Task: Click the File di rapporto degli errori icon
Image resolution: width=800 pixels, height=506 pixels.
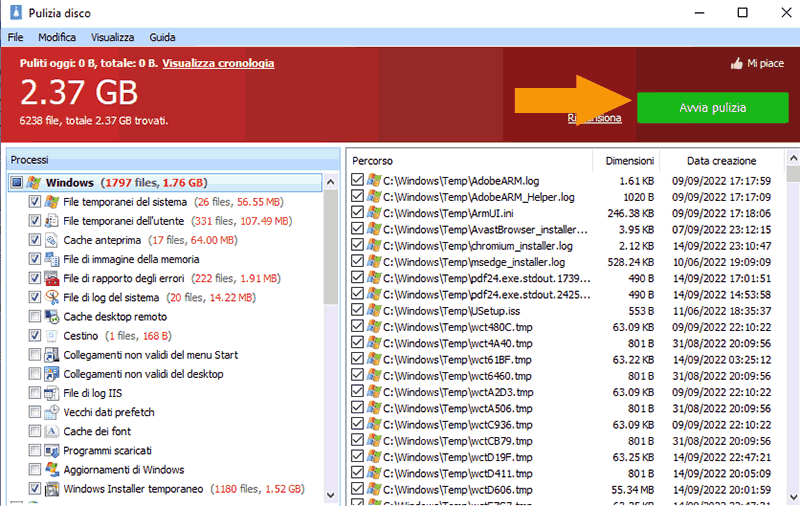Action: click(52, 278)
